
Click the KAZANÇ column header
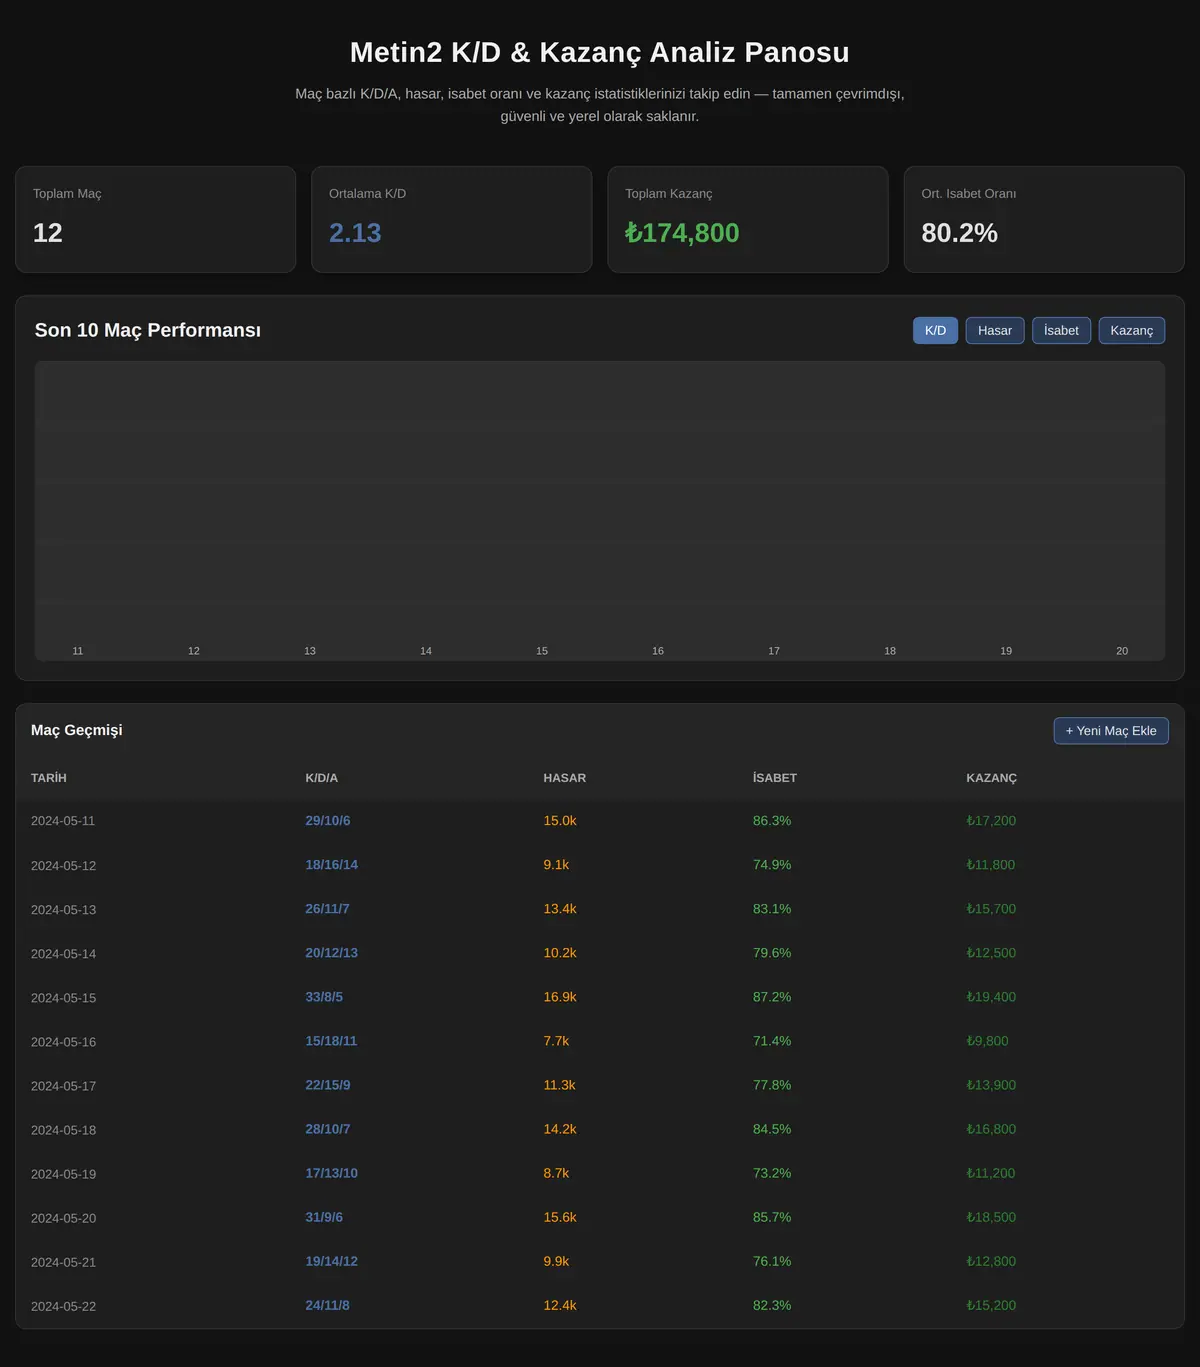click(991, 778)
